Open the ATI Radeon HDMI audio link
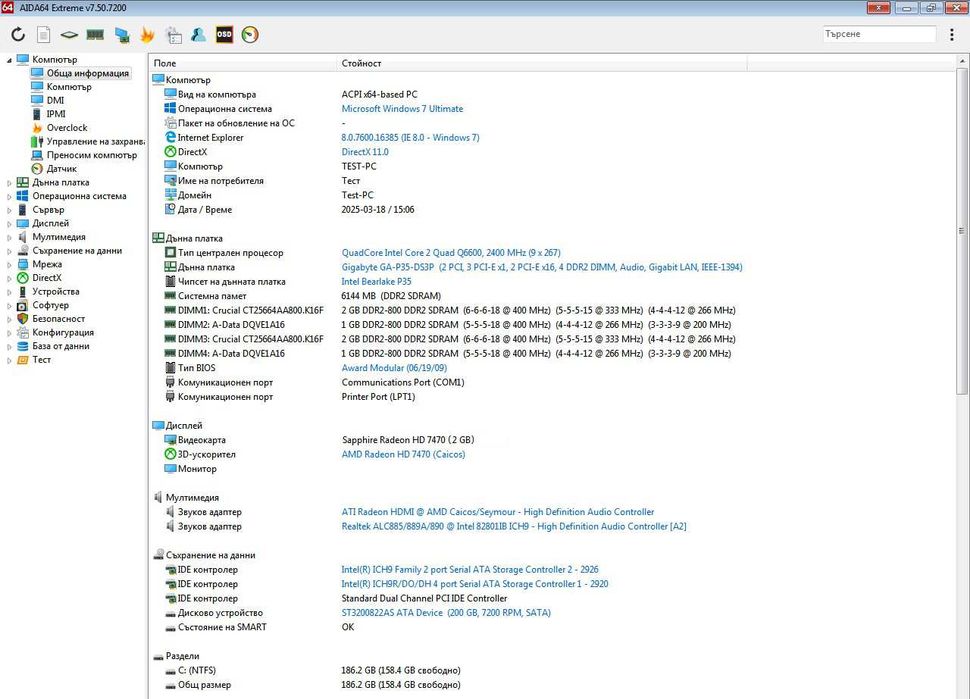The height and width of the screenshot is (699, 970). 497,512
